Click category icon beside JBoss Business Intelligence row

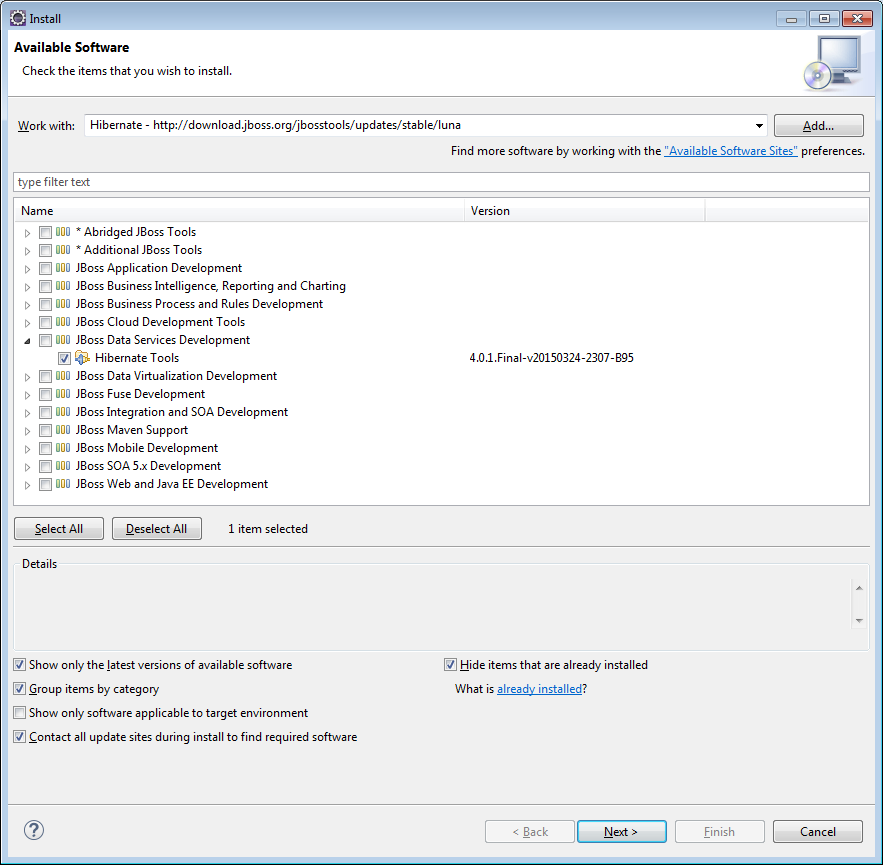63,286
